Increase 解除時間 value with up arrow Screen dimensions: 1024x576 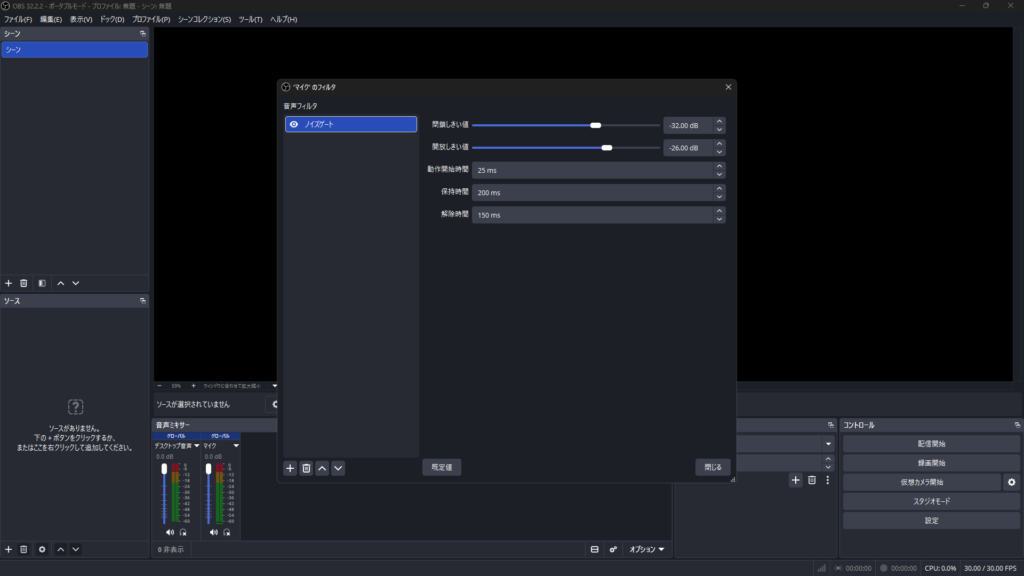pyautogui.click(x=719, y=211)
